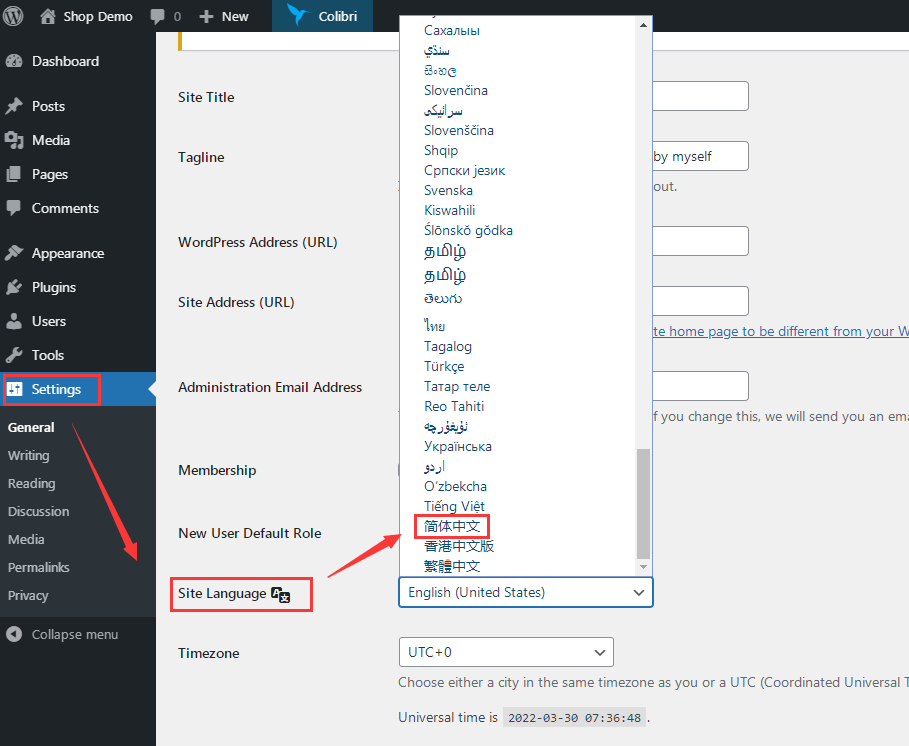Click the translation icon beside Site Language
909x746 pixels.
coord(281,594)
